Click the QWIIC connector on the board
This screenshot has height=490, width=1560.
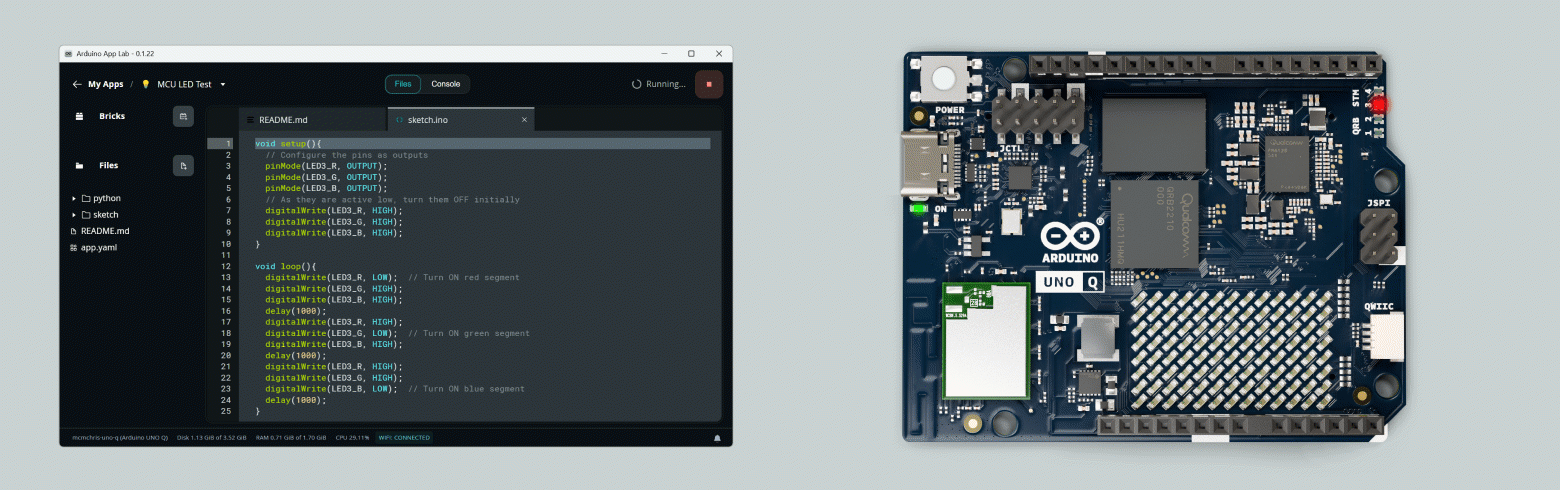(x=1385, y=338)
